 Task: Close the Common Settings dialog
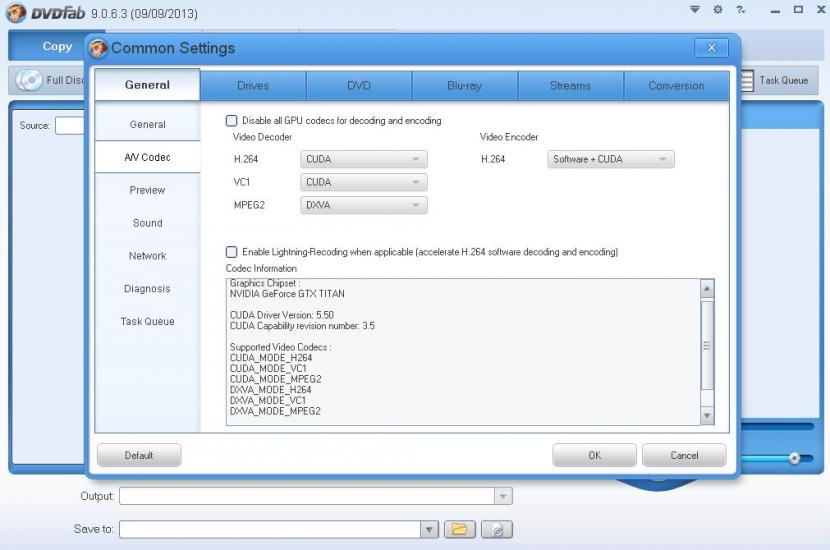(x=711, y=47)
